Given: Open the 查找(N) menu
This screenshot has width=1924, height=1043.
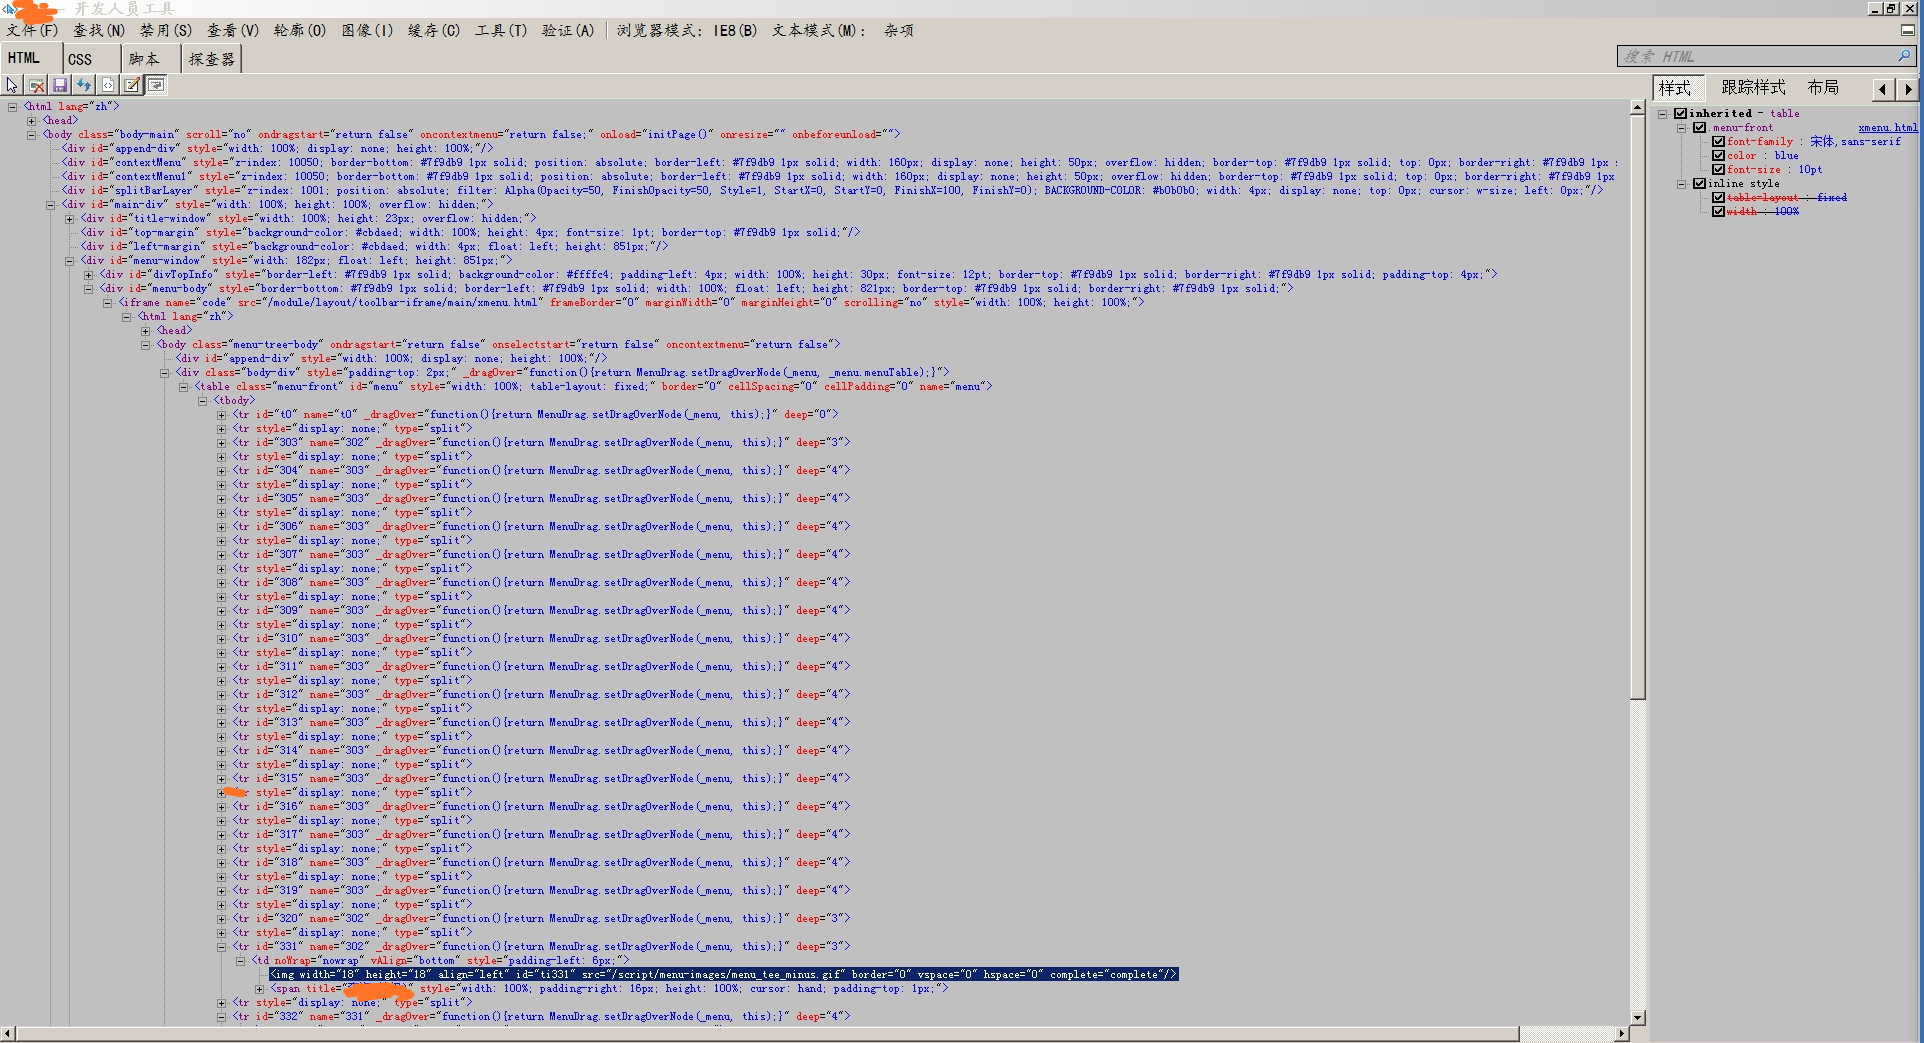Looking at the screenshot, I should (x=99, y=31).
